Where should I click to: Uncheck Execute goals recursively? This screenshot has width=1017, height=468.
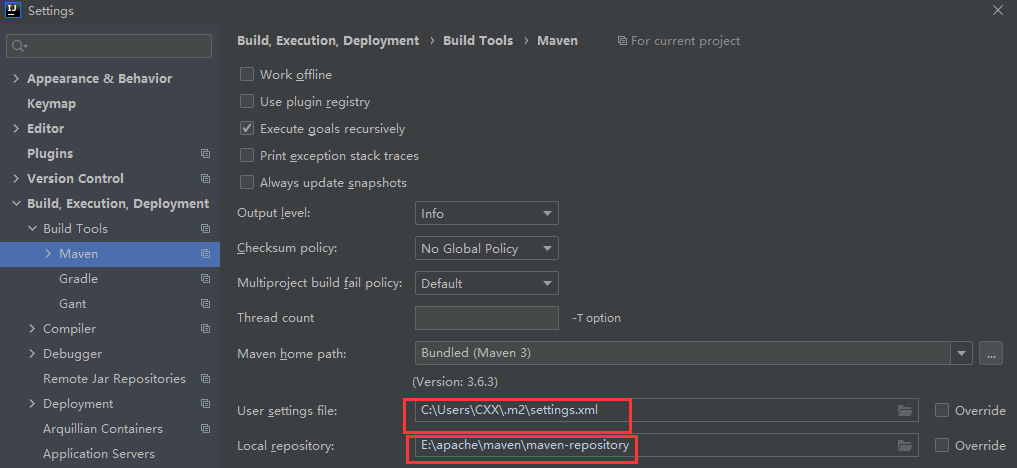pyautogui.click(x=246, y=128)
